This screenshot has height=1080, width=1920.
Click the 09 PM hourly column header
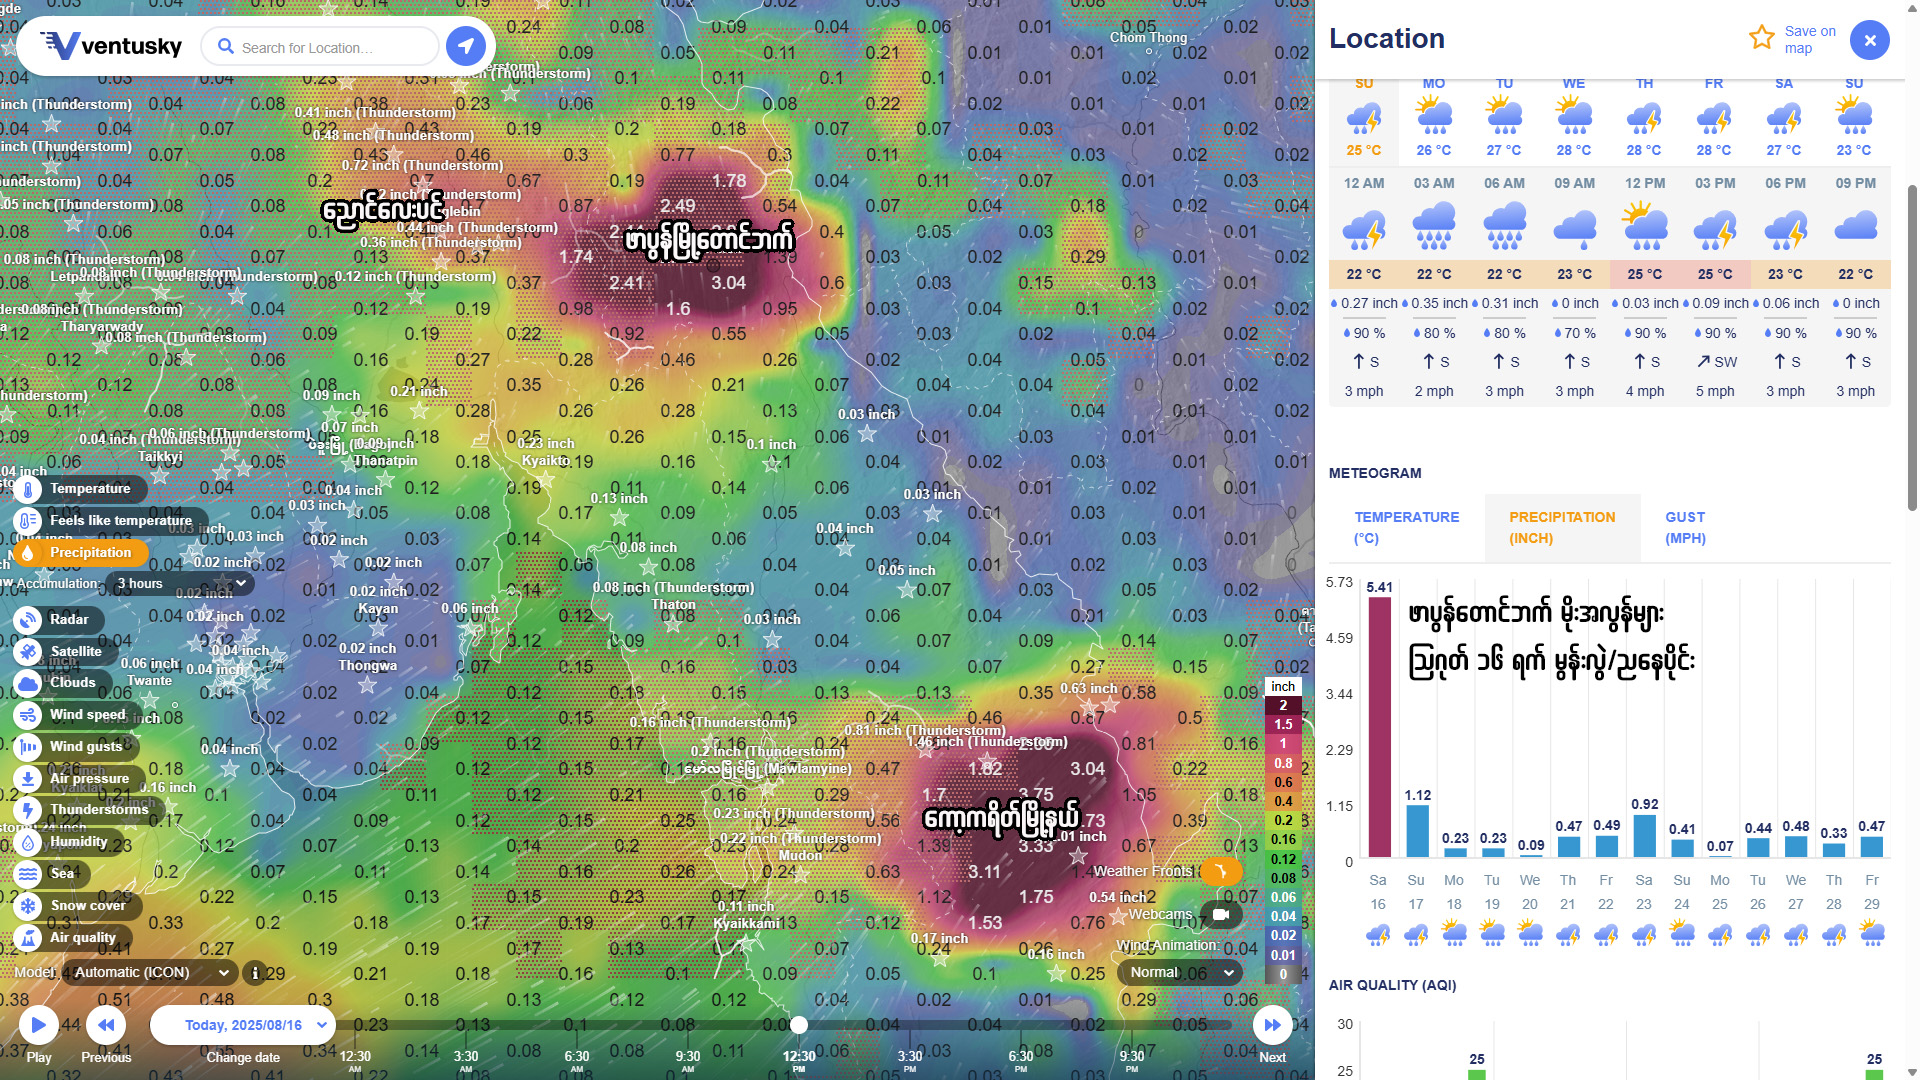tap(1855, 184)
